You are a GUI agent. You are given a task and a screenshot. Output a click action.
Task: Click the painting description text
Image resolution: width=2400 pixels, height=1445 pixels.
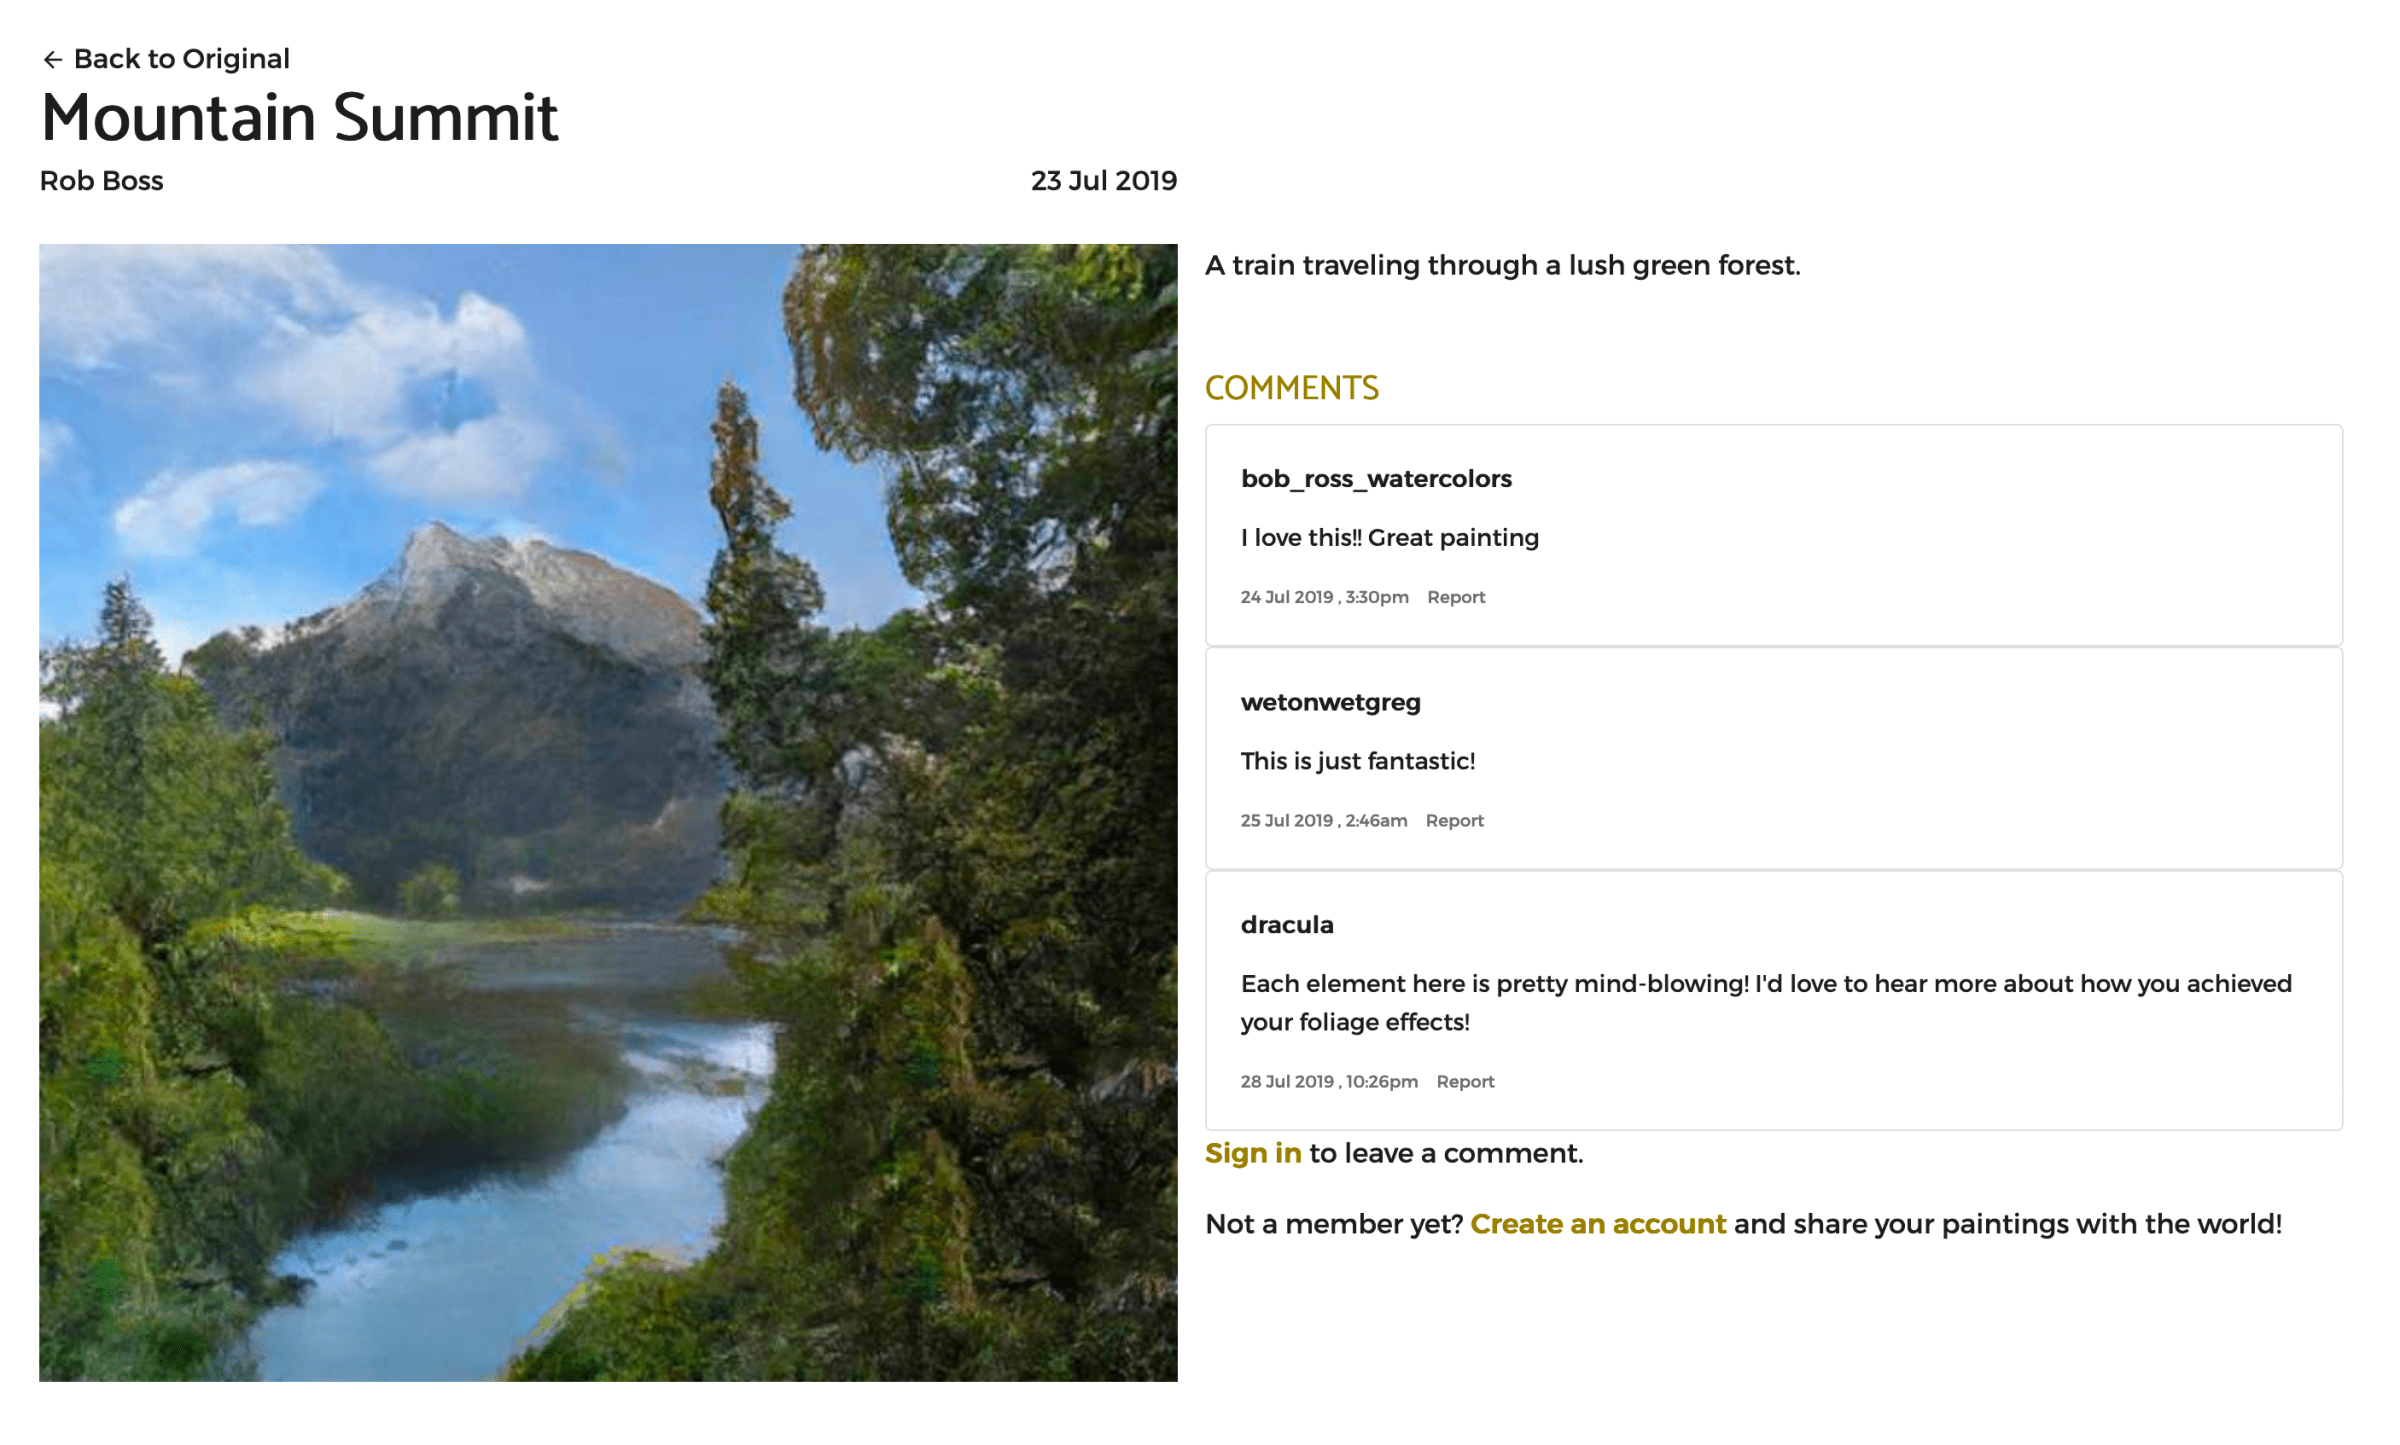1502,265
